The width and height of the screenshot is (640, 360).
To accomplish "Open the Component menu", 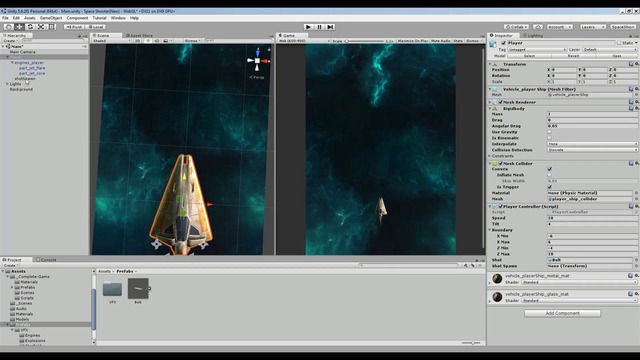I will point(77,18).
